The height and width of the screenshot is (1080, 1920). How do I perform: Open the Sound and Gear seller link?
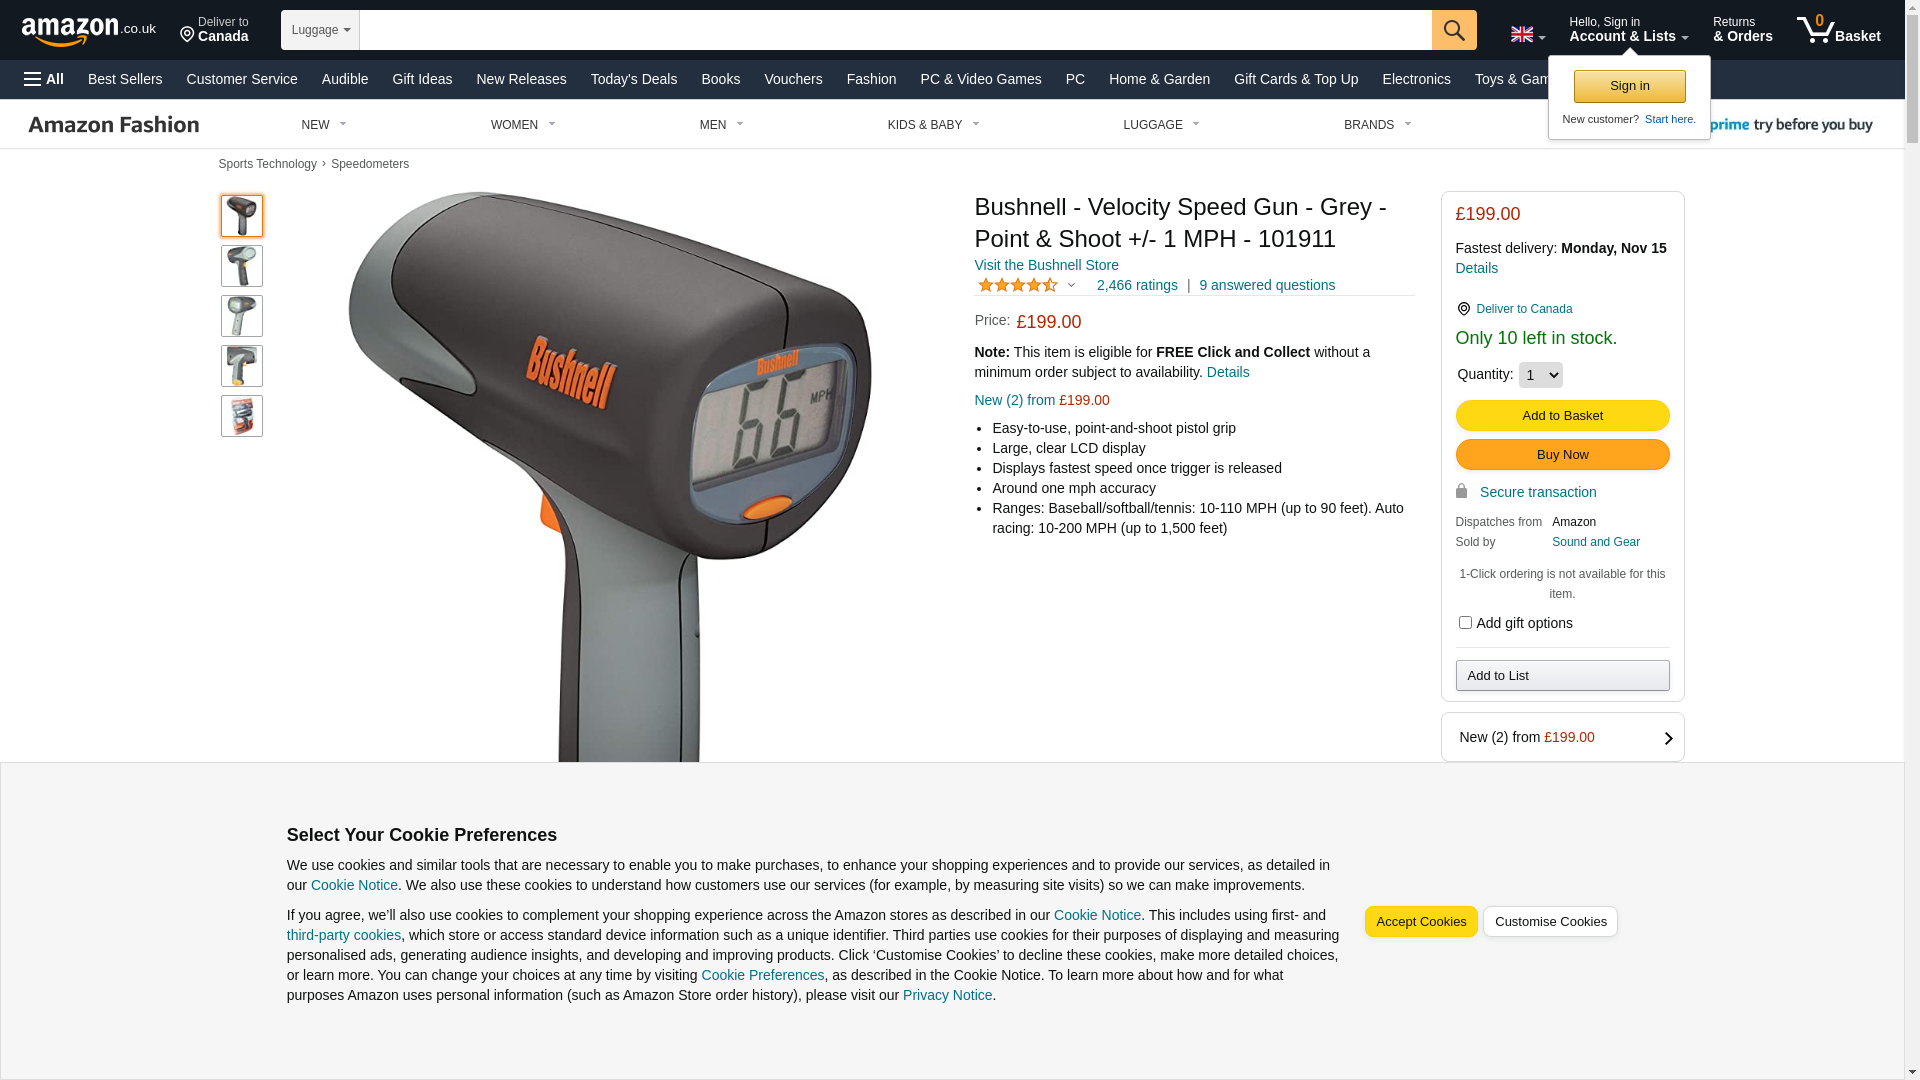1596,542
